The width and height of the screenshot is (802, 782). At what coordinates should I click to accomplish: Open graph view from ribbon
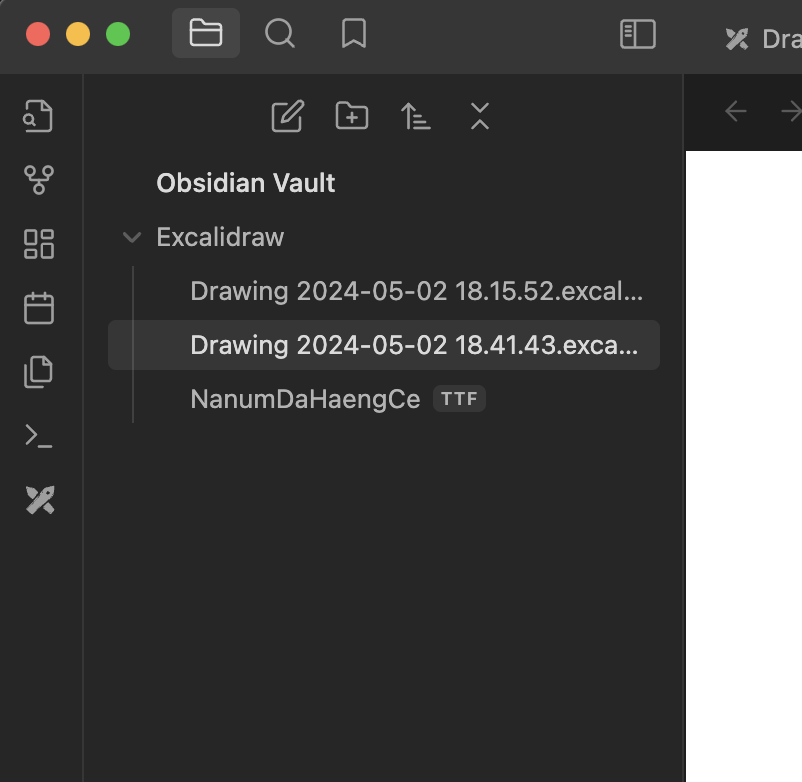tap(39, 180)
